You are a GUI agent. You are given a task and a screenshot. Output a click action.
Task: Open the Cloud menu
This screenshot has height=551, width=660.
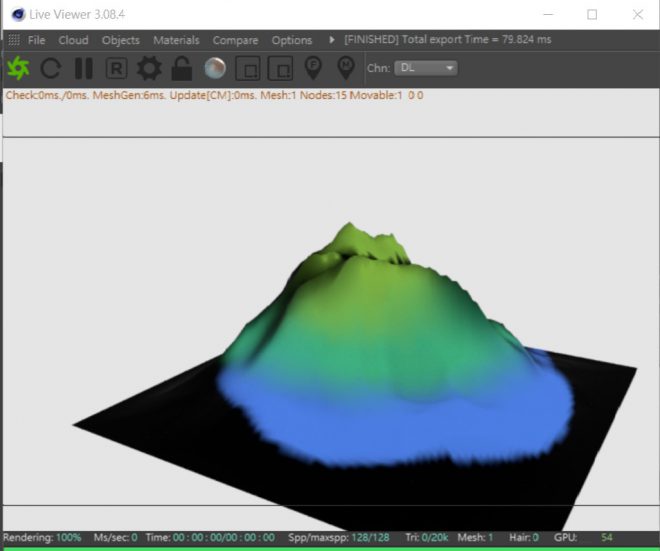[x=73, y=40]
